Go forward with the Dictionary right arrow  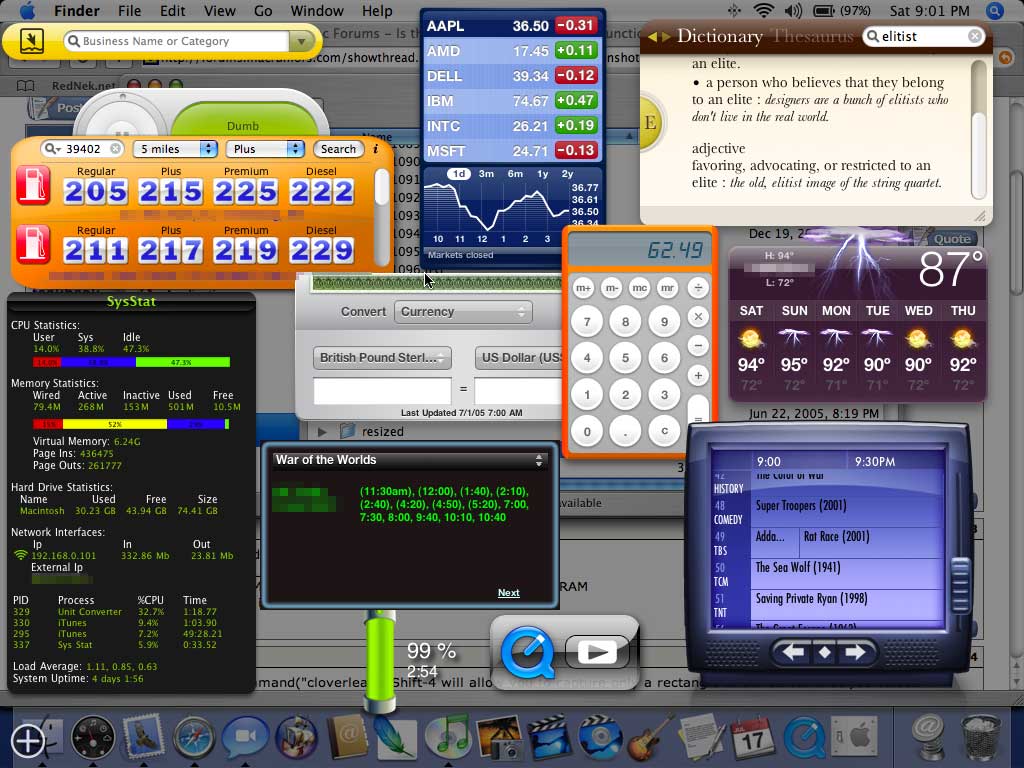point(665,37)
